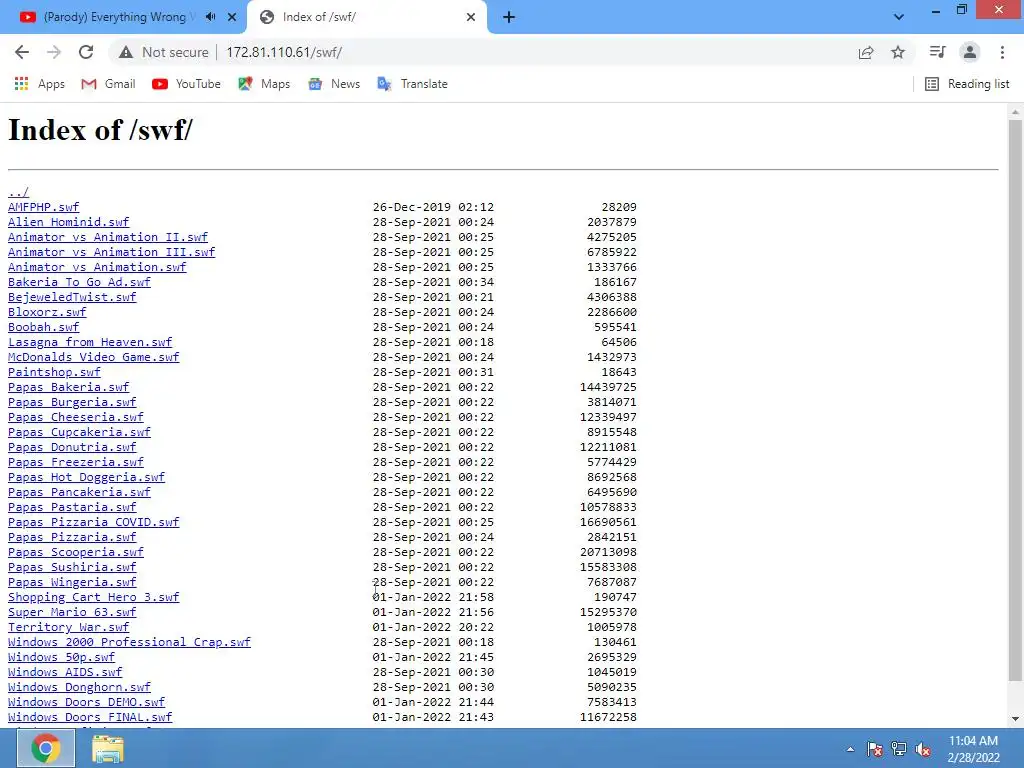
Task: Open the Chrome profile avatar
Action: tap(970, 52)
